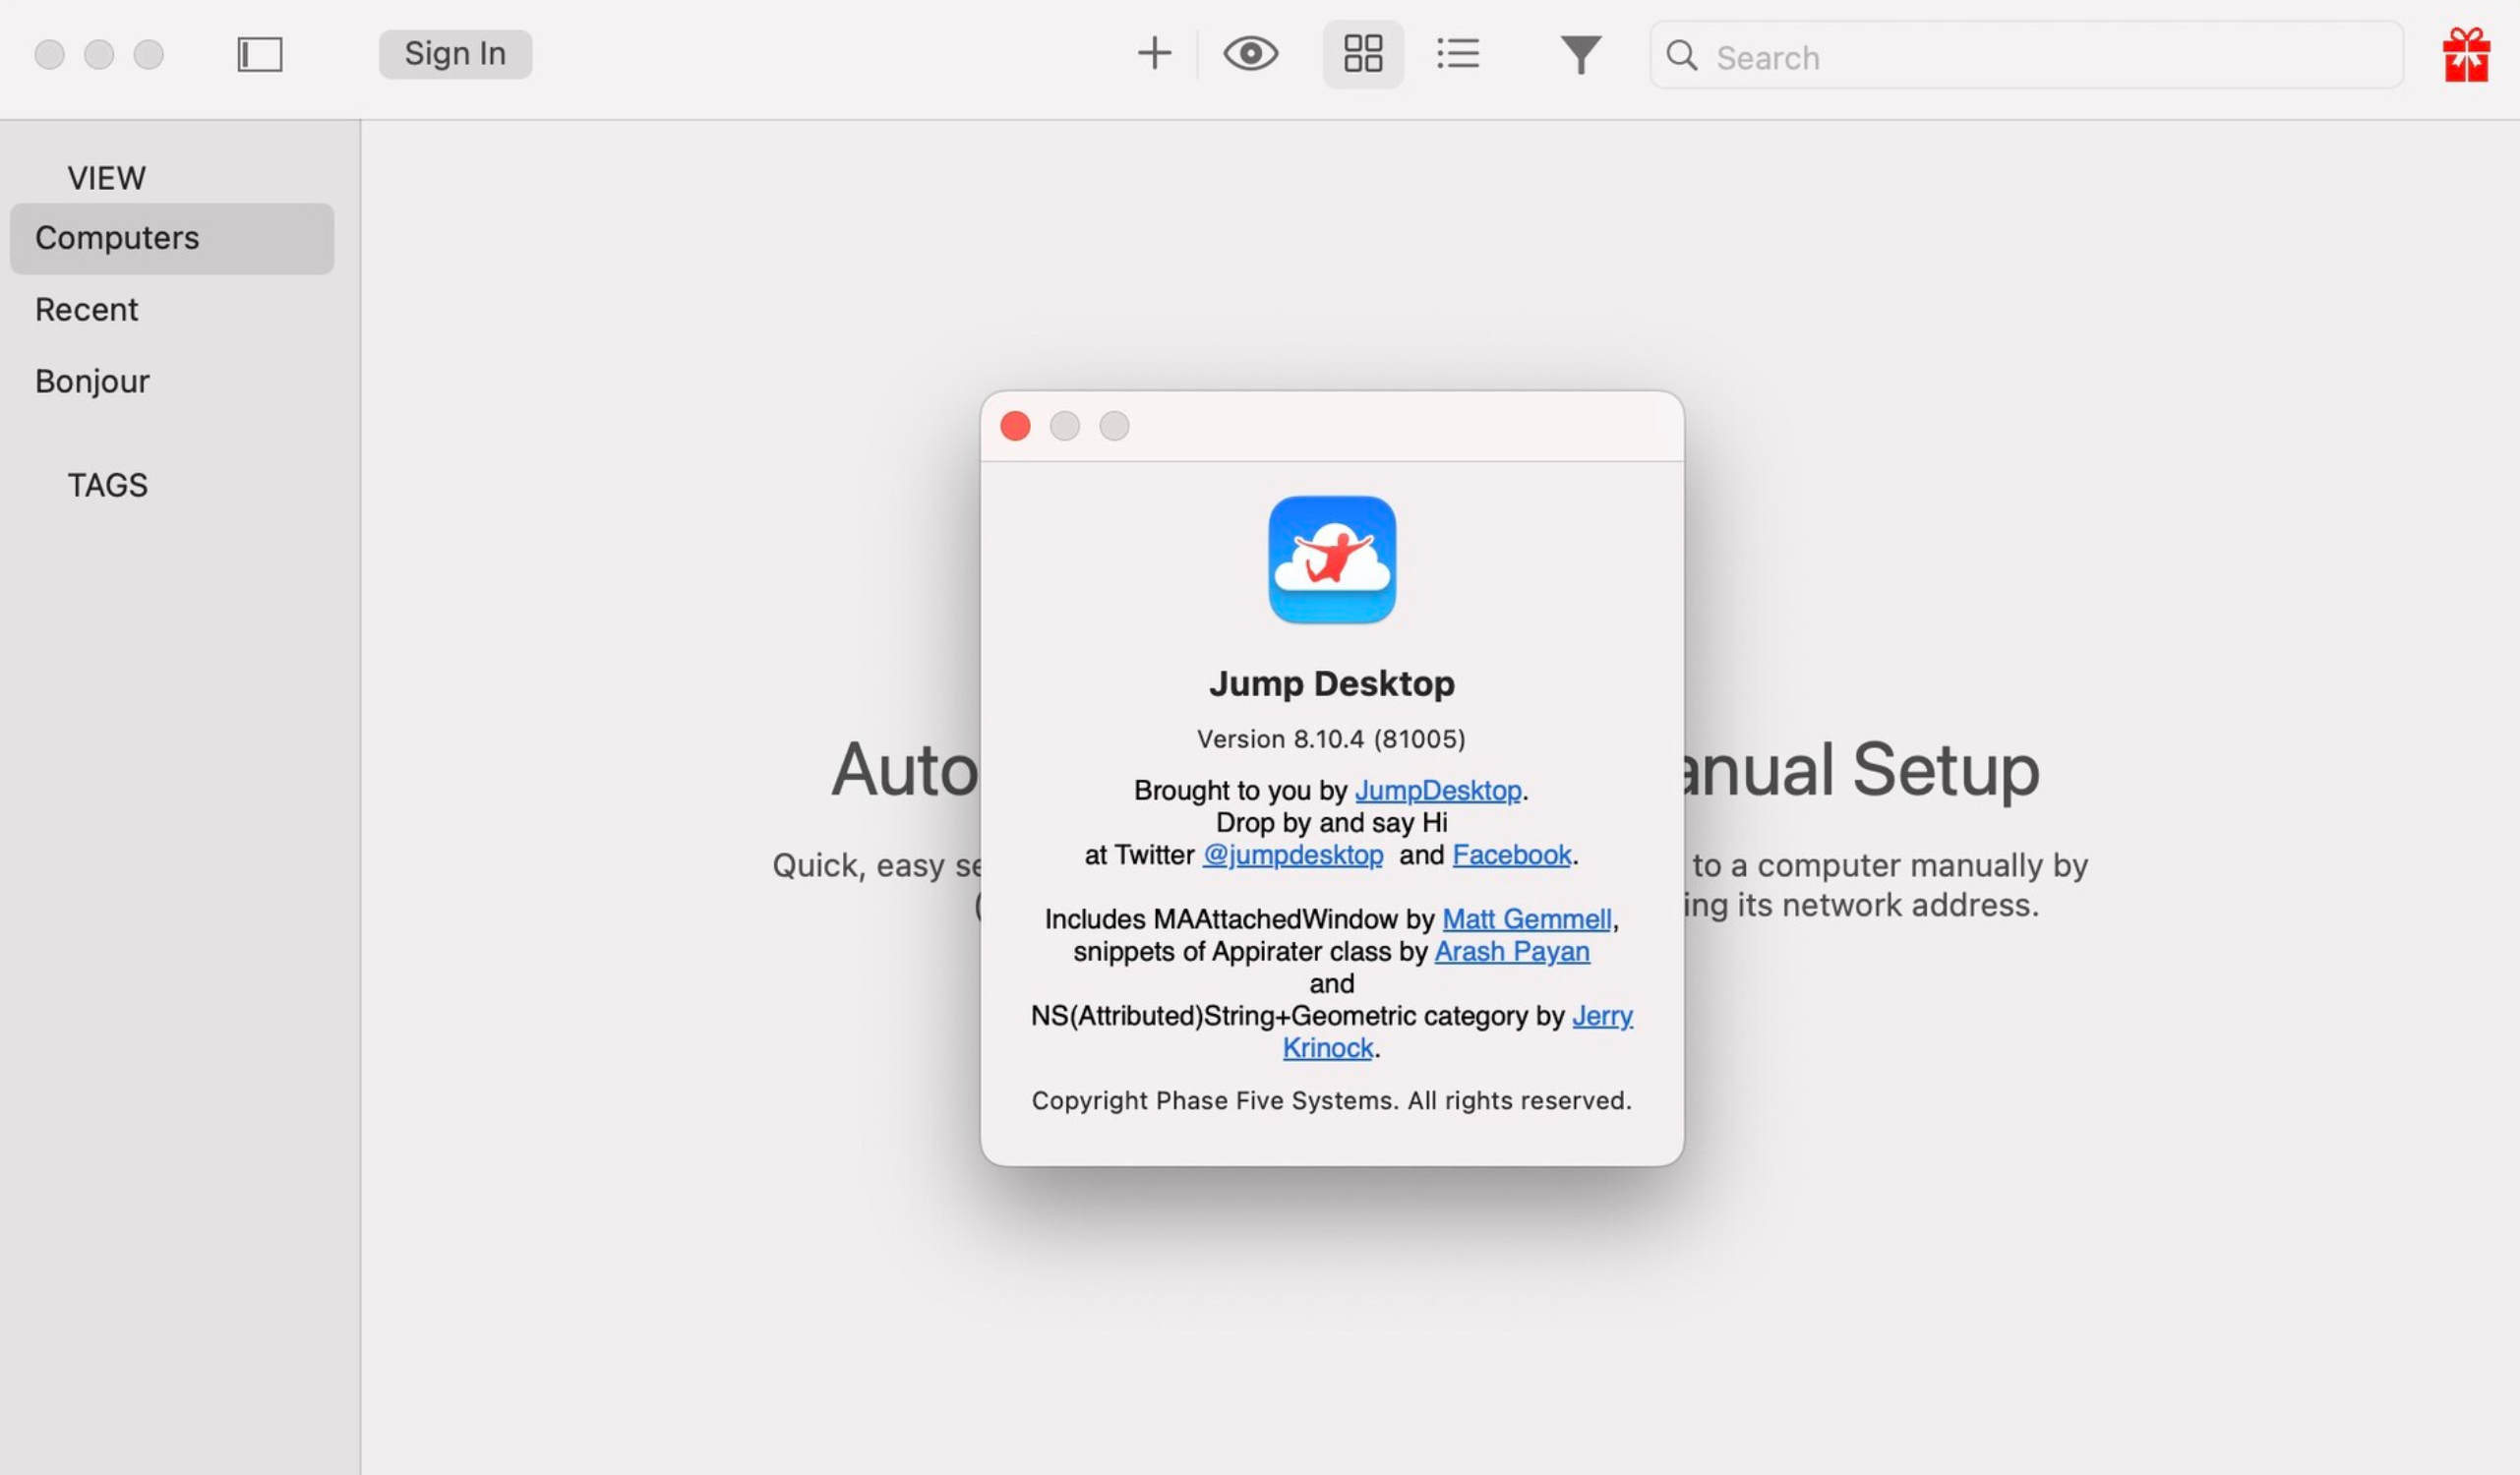Select the Bonjour sidebar item
Screen dimensions: 2520x1475
pos(91,383)
